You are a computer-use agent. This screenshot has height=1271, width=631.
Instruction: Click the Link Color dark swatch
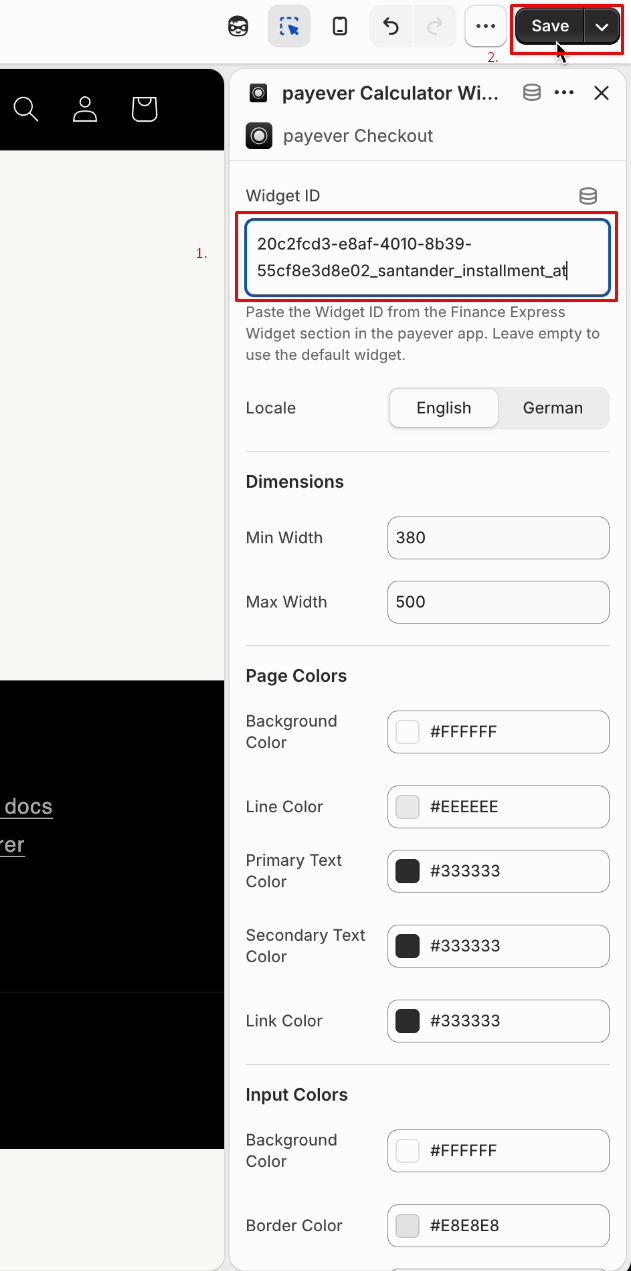407,1021
